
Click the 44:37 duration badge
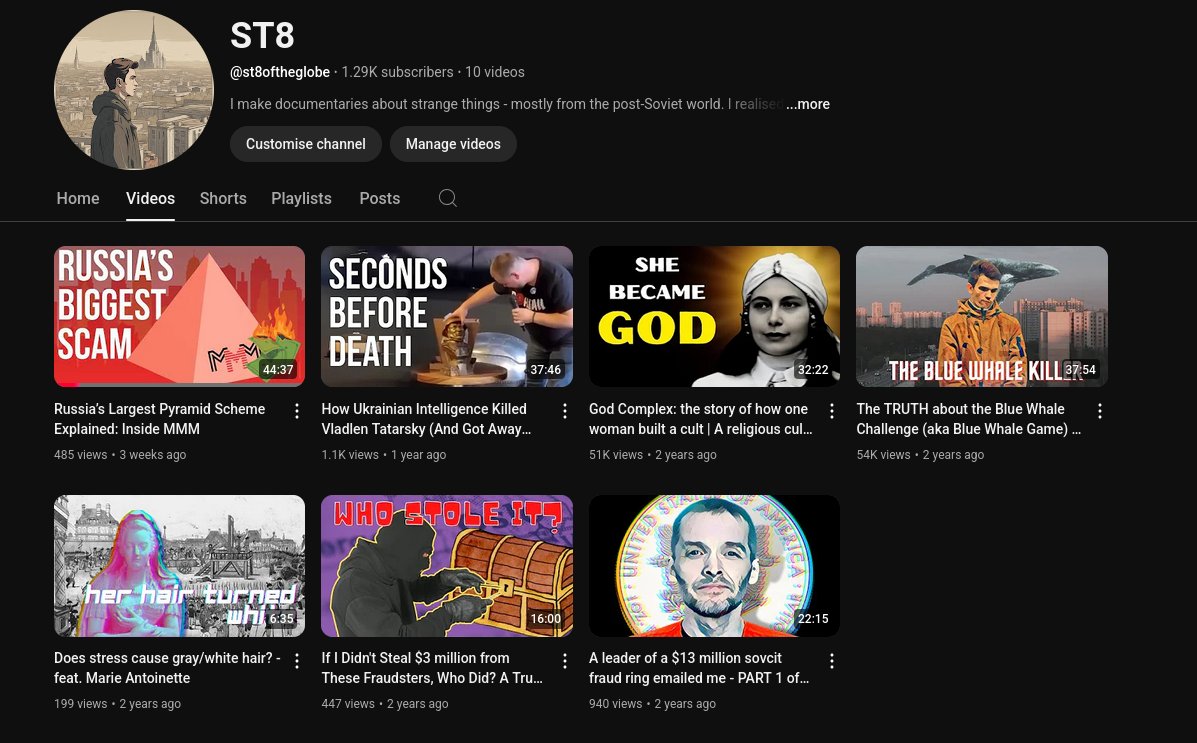(278, 370)
